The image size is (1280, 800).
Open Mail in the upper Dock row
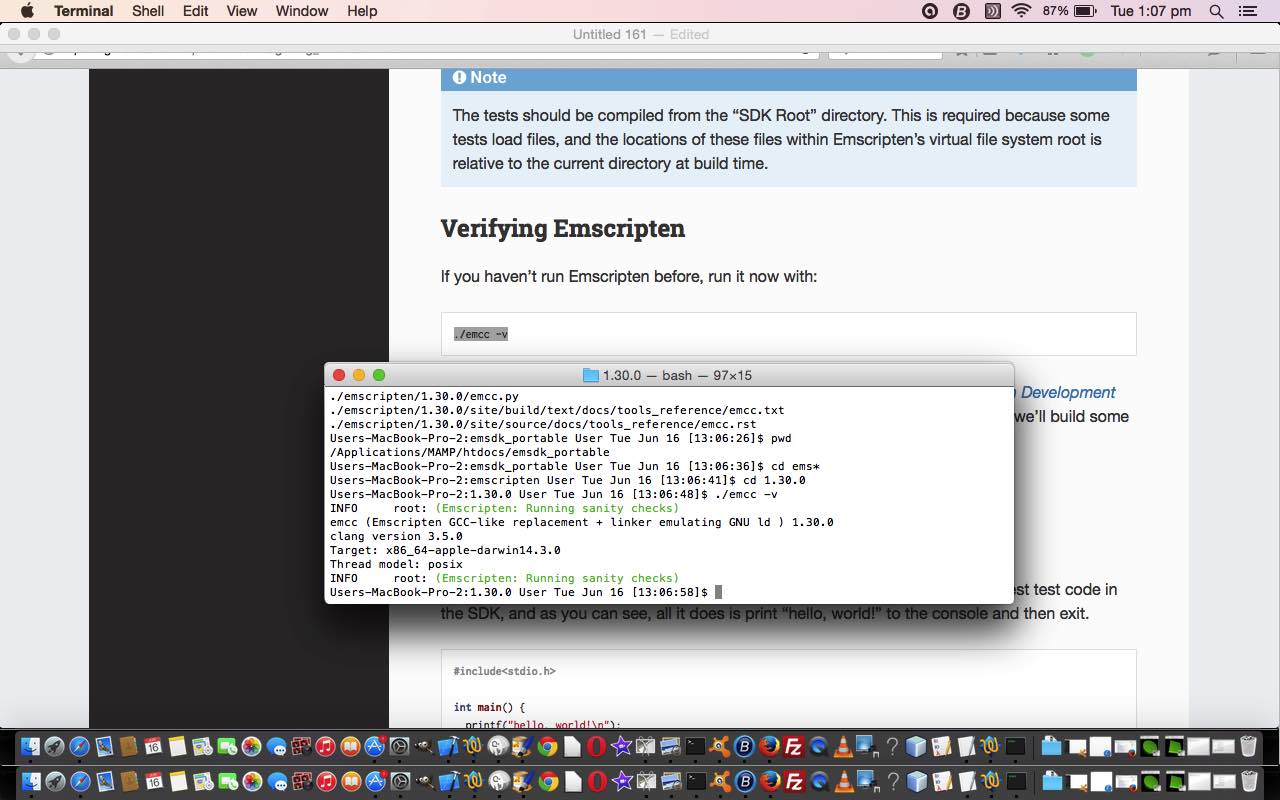(x=104, y=746)
